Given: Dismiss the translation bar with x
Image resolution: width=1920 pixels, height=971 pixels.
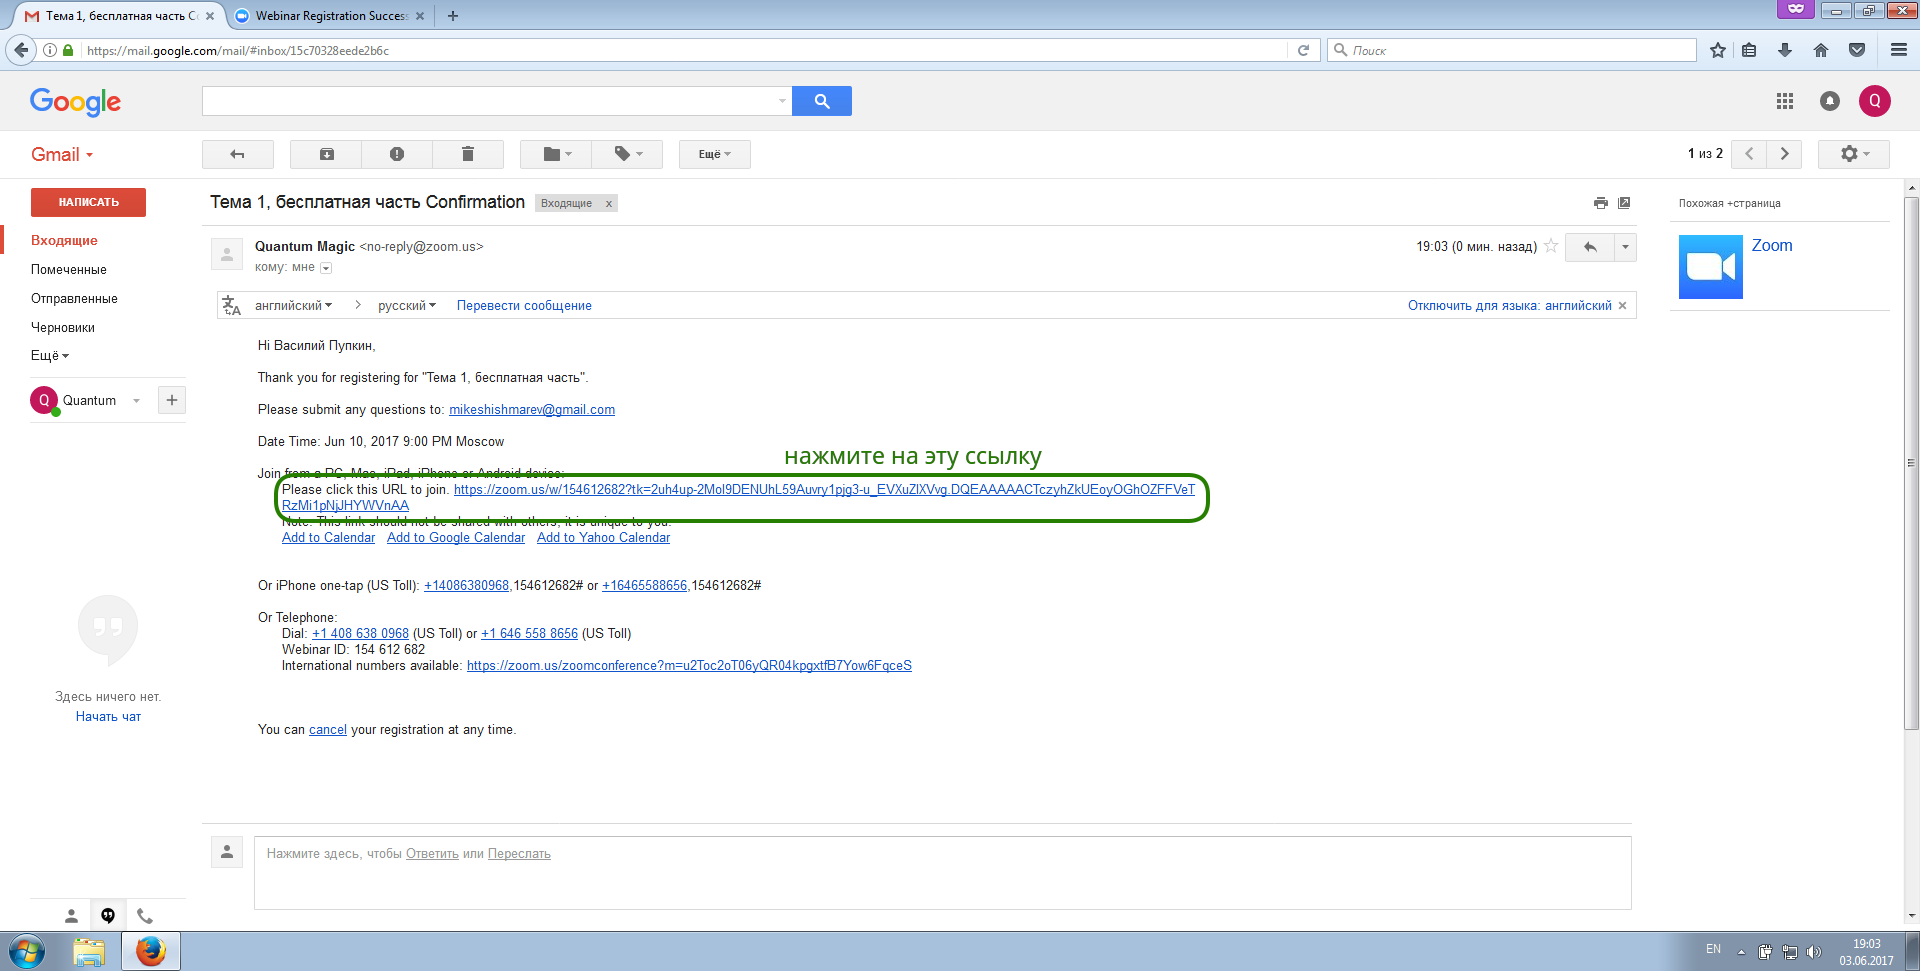Looking at the screenshot, I should click(x=1623, y=306).
